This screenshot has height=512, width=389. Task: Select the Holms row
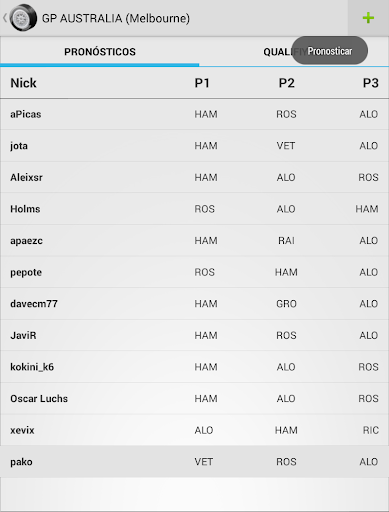click(194, 209)
